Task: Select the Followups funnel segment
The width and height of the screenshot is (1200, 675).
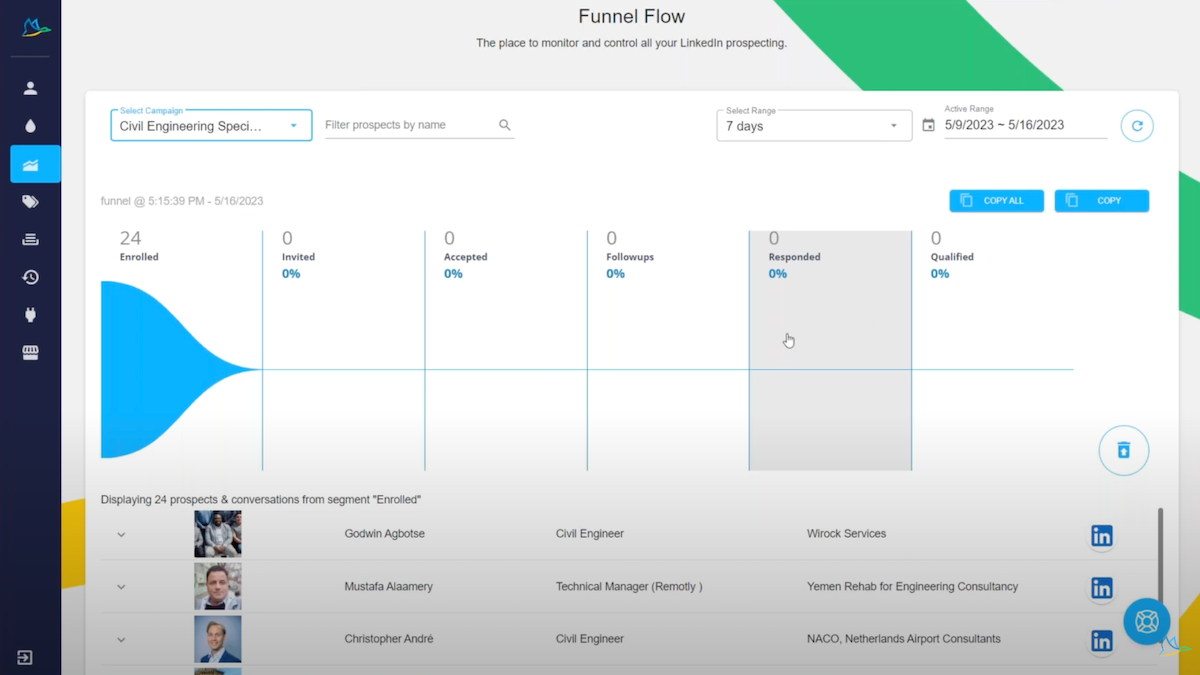Action: point(668,350)
